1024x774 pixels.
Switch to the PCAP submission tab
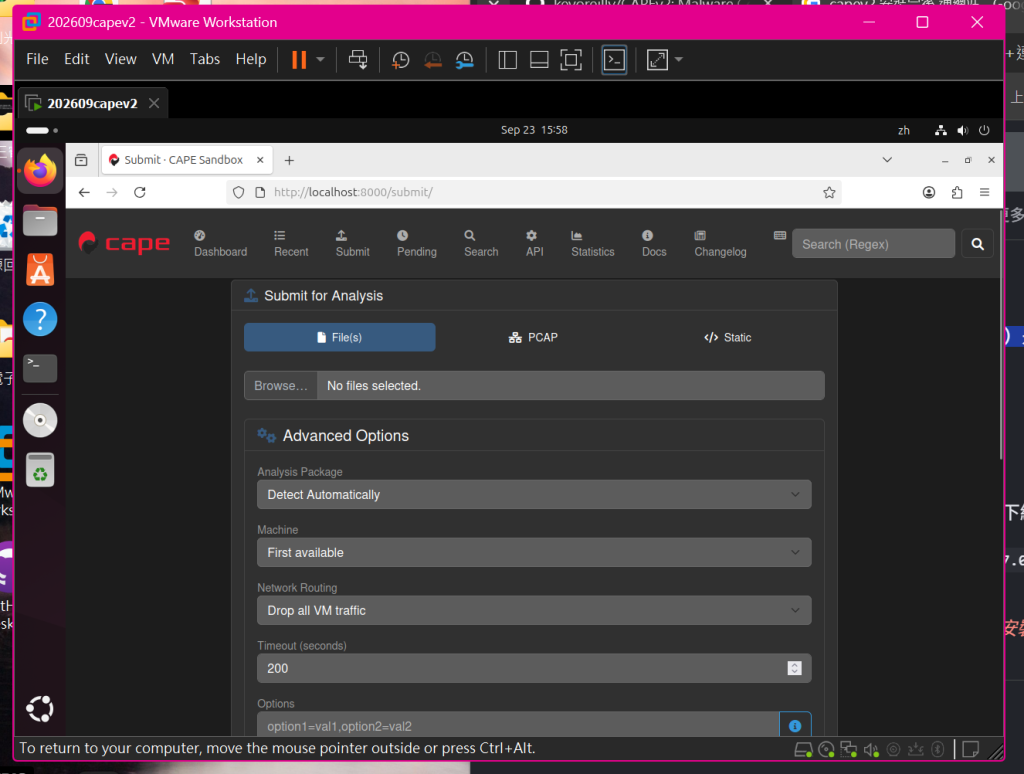[534, 338]
